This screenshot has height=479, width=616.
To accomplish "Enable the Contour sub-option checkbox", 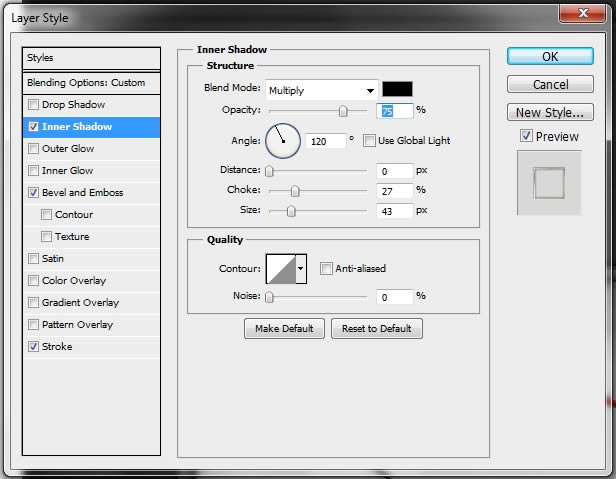I will 46,215.
